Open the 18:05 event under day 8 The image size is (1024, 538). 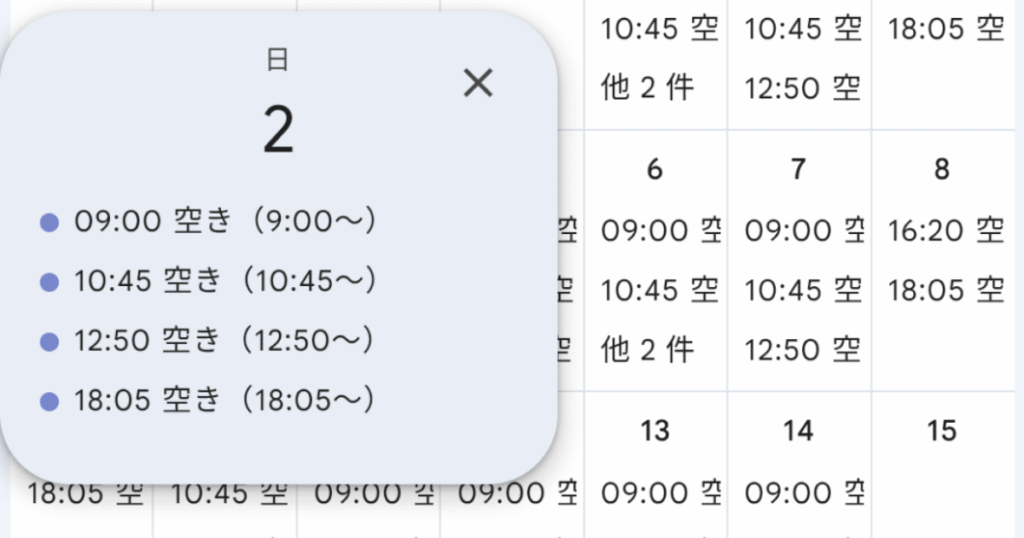click(x=946, y=290)
